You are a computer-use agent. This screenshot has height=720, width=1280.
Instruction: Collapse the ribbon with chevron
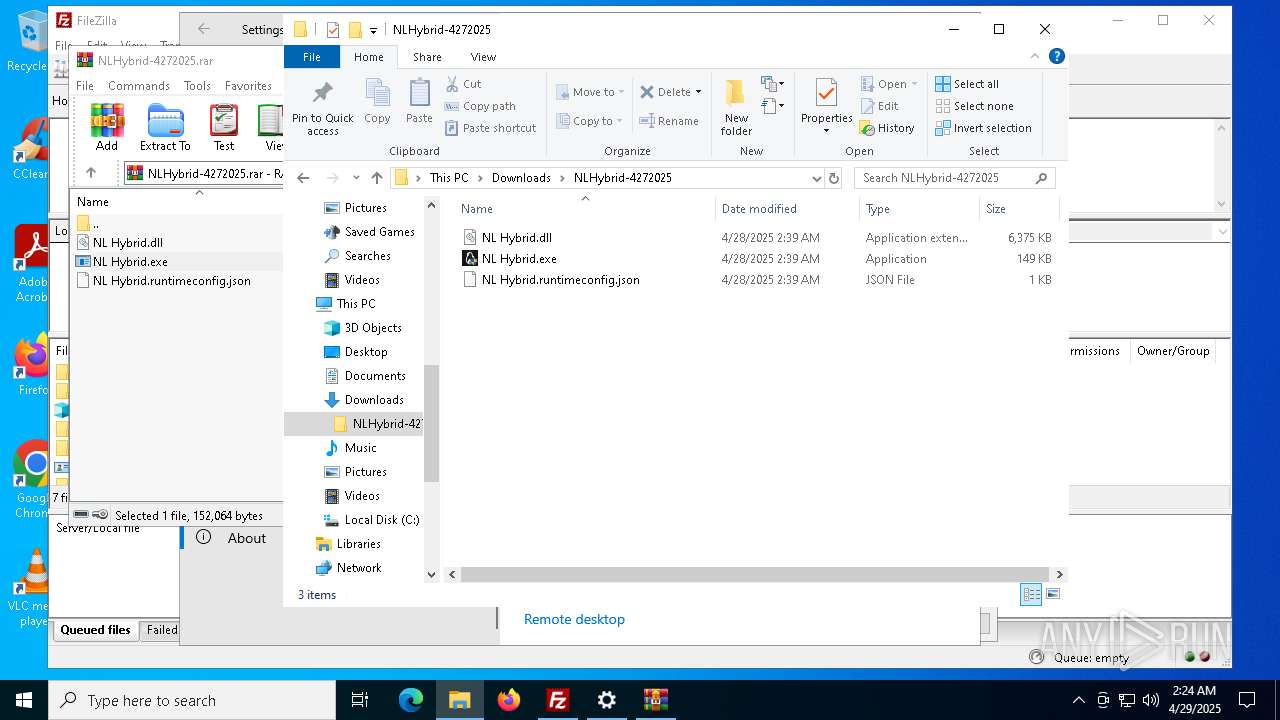1035,57
